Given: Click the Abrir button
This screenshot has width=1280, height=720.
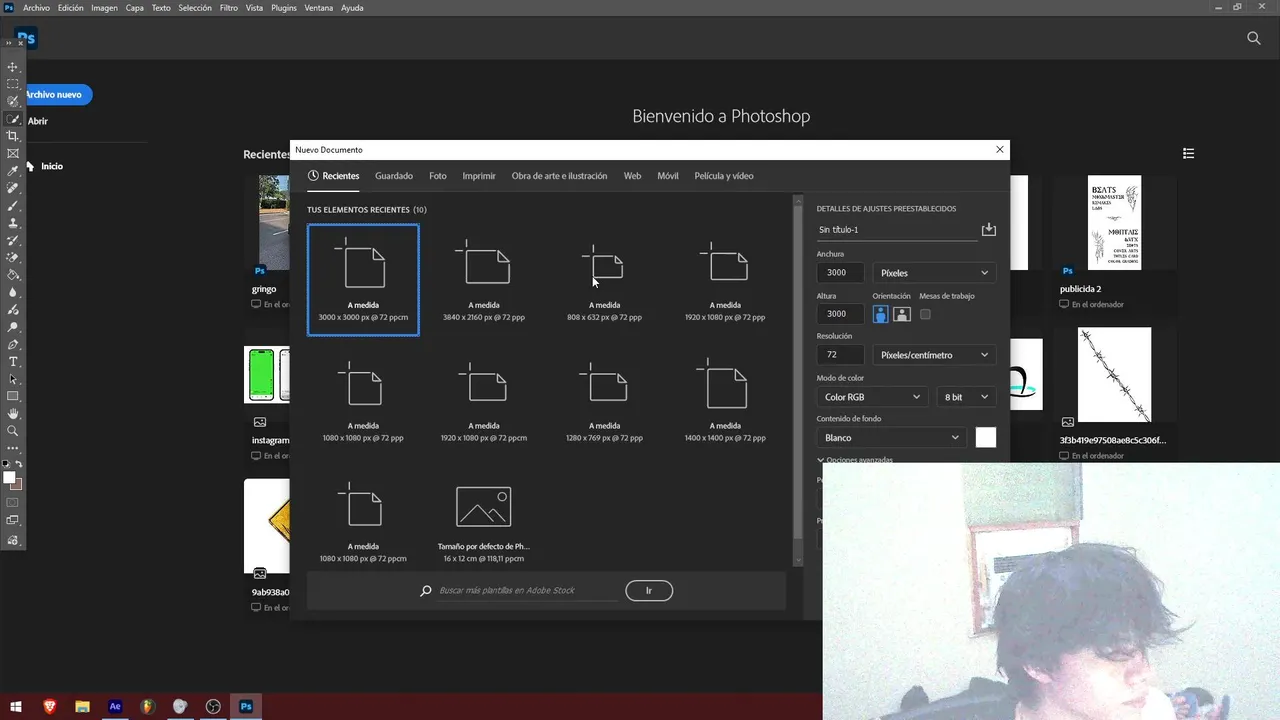Looking at the screenshot, I should point(38,121).
